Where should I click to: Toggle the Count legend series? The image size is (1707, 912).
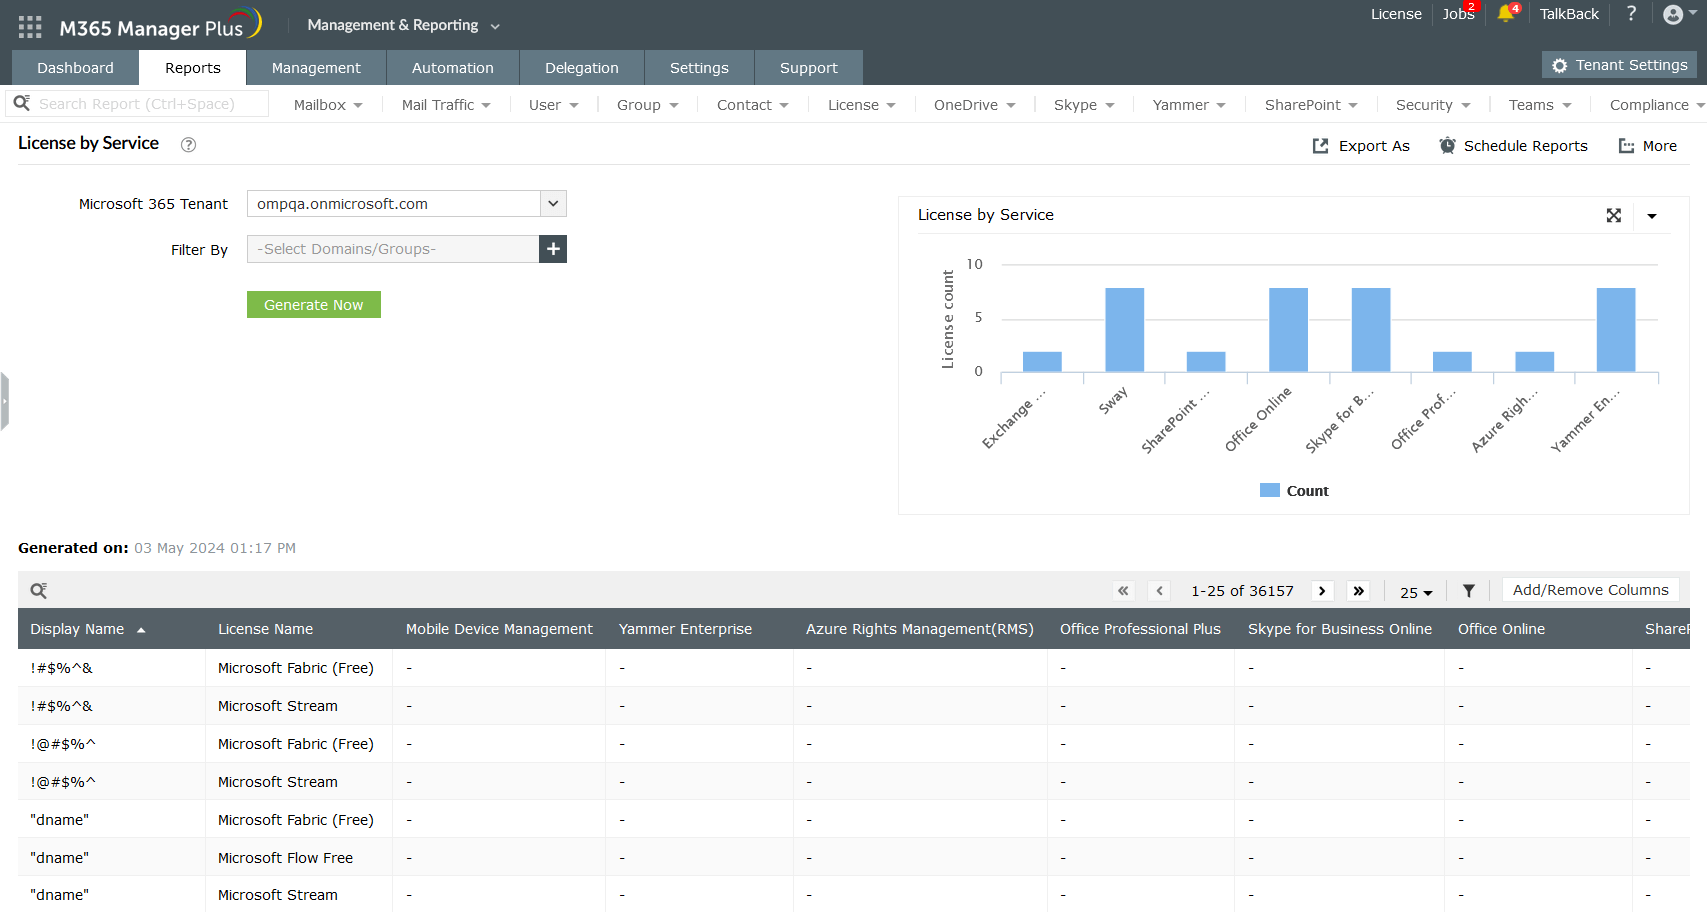1295,491
